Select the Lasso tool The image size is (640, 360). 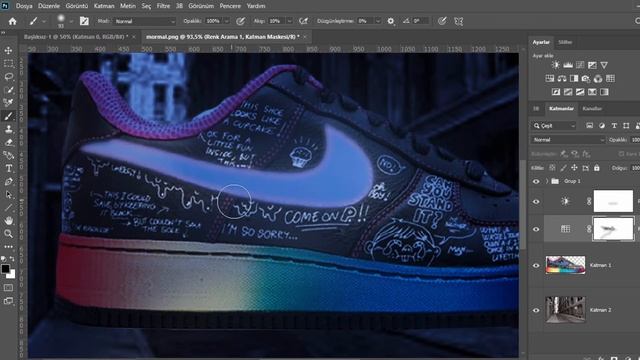pyautogui.click(x=8, y=77)
